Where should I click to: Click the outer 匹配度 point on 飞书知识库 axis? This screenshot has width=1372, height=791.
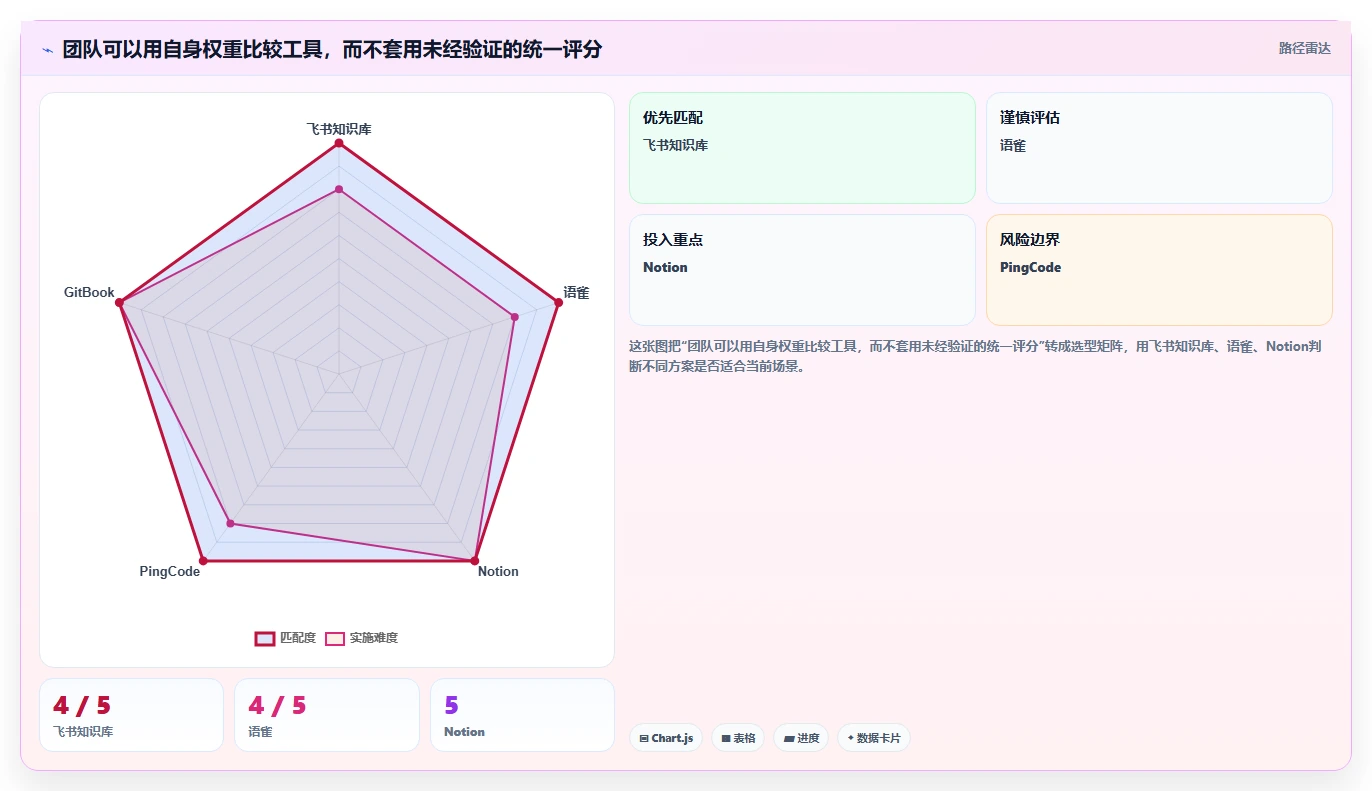pos(339,143)
